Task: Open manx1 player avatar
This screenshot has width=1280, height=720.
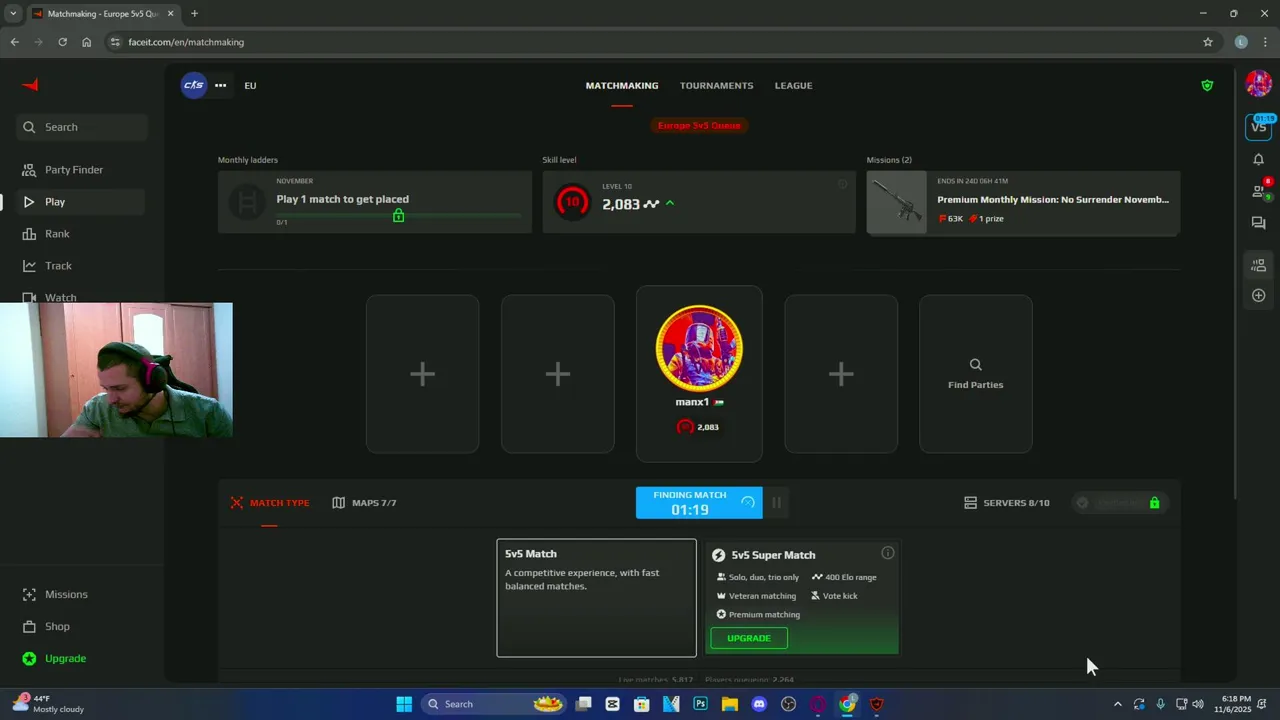Action: click(699, 348)
